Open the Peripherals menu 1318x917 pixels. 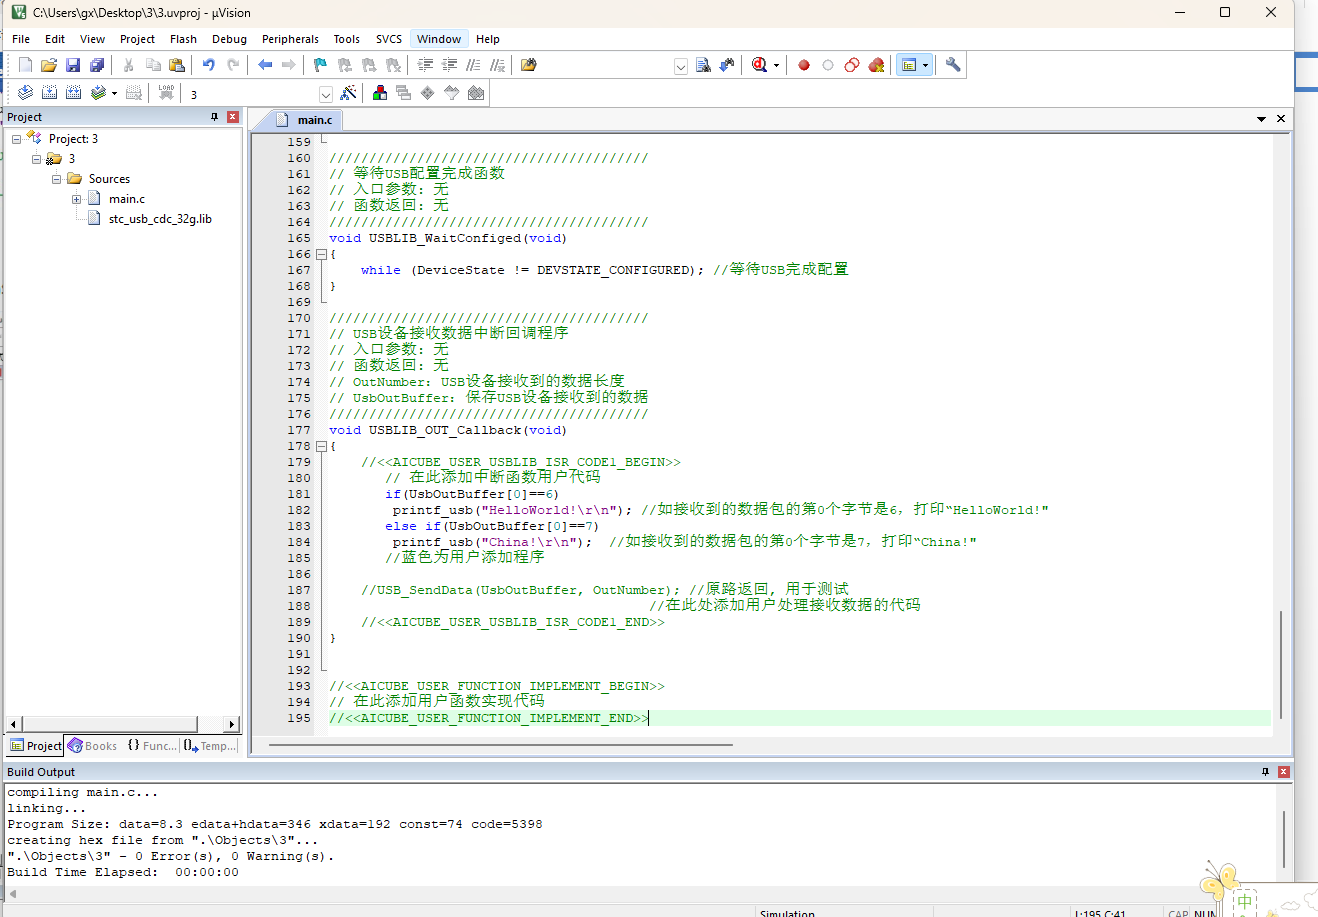tap(290, 39)
